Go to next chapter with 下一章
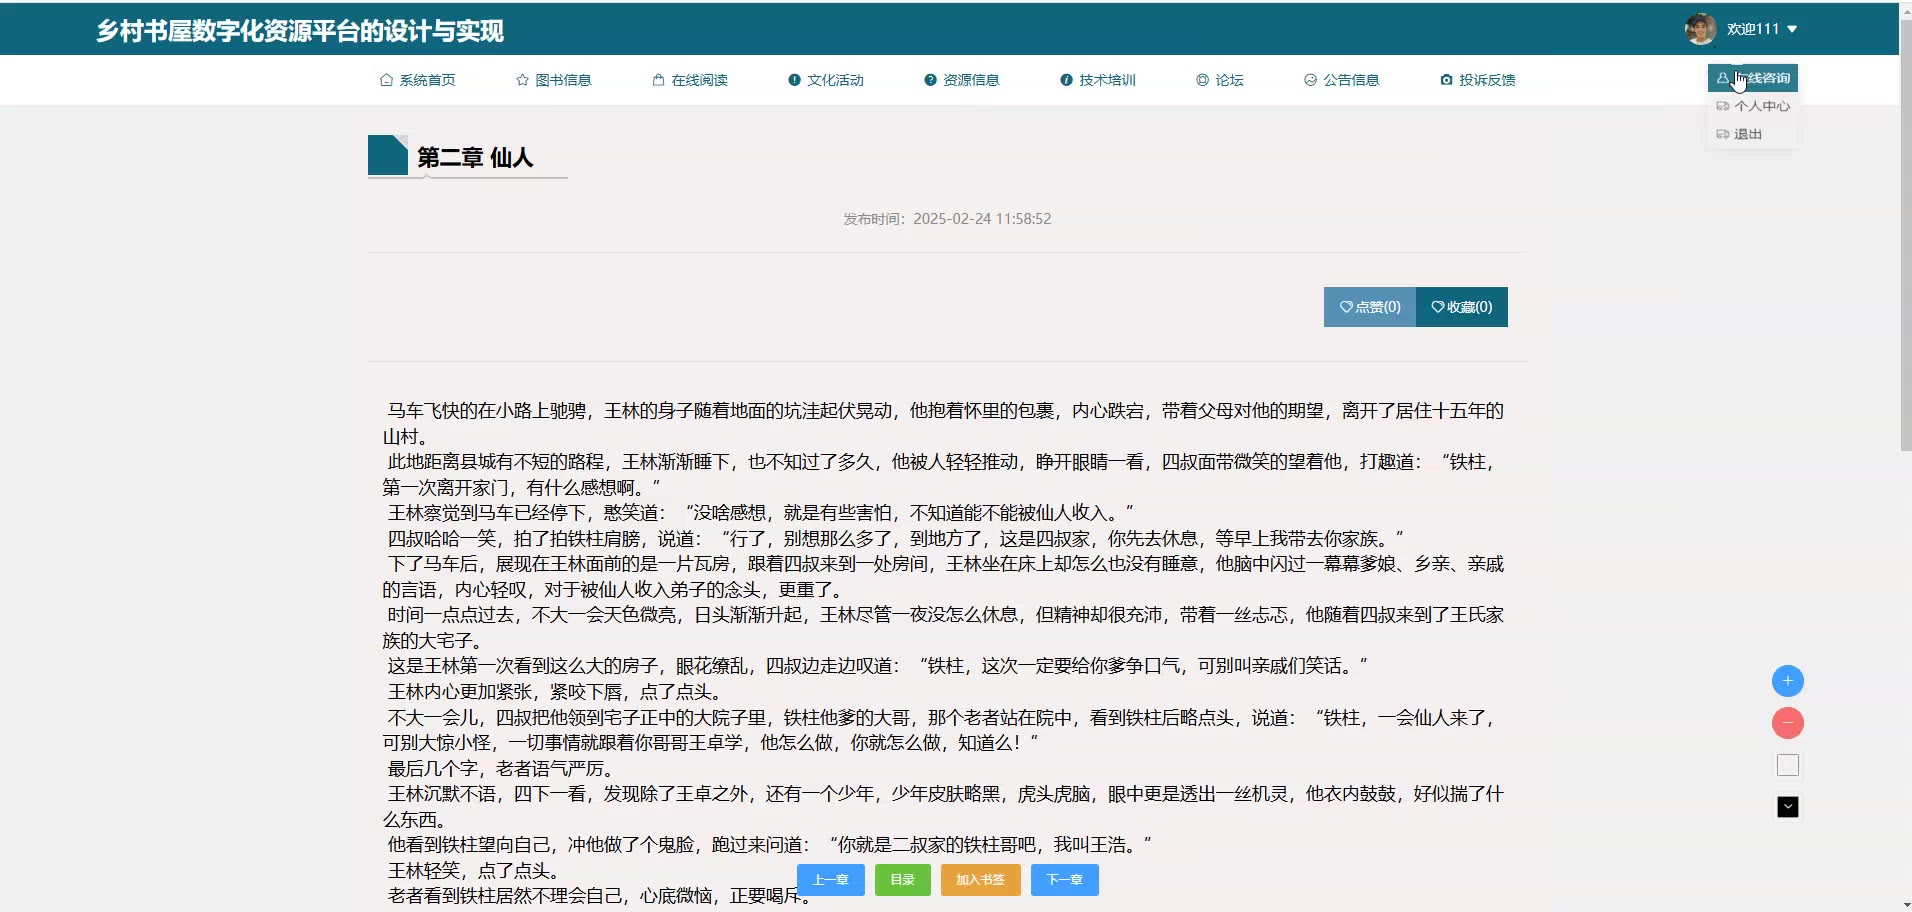 click(x=1065, y=880)
